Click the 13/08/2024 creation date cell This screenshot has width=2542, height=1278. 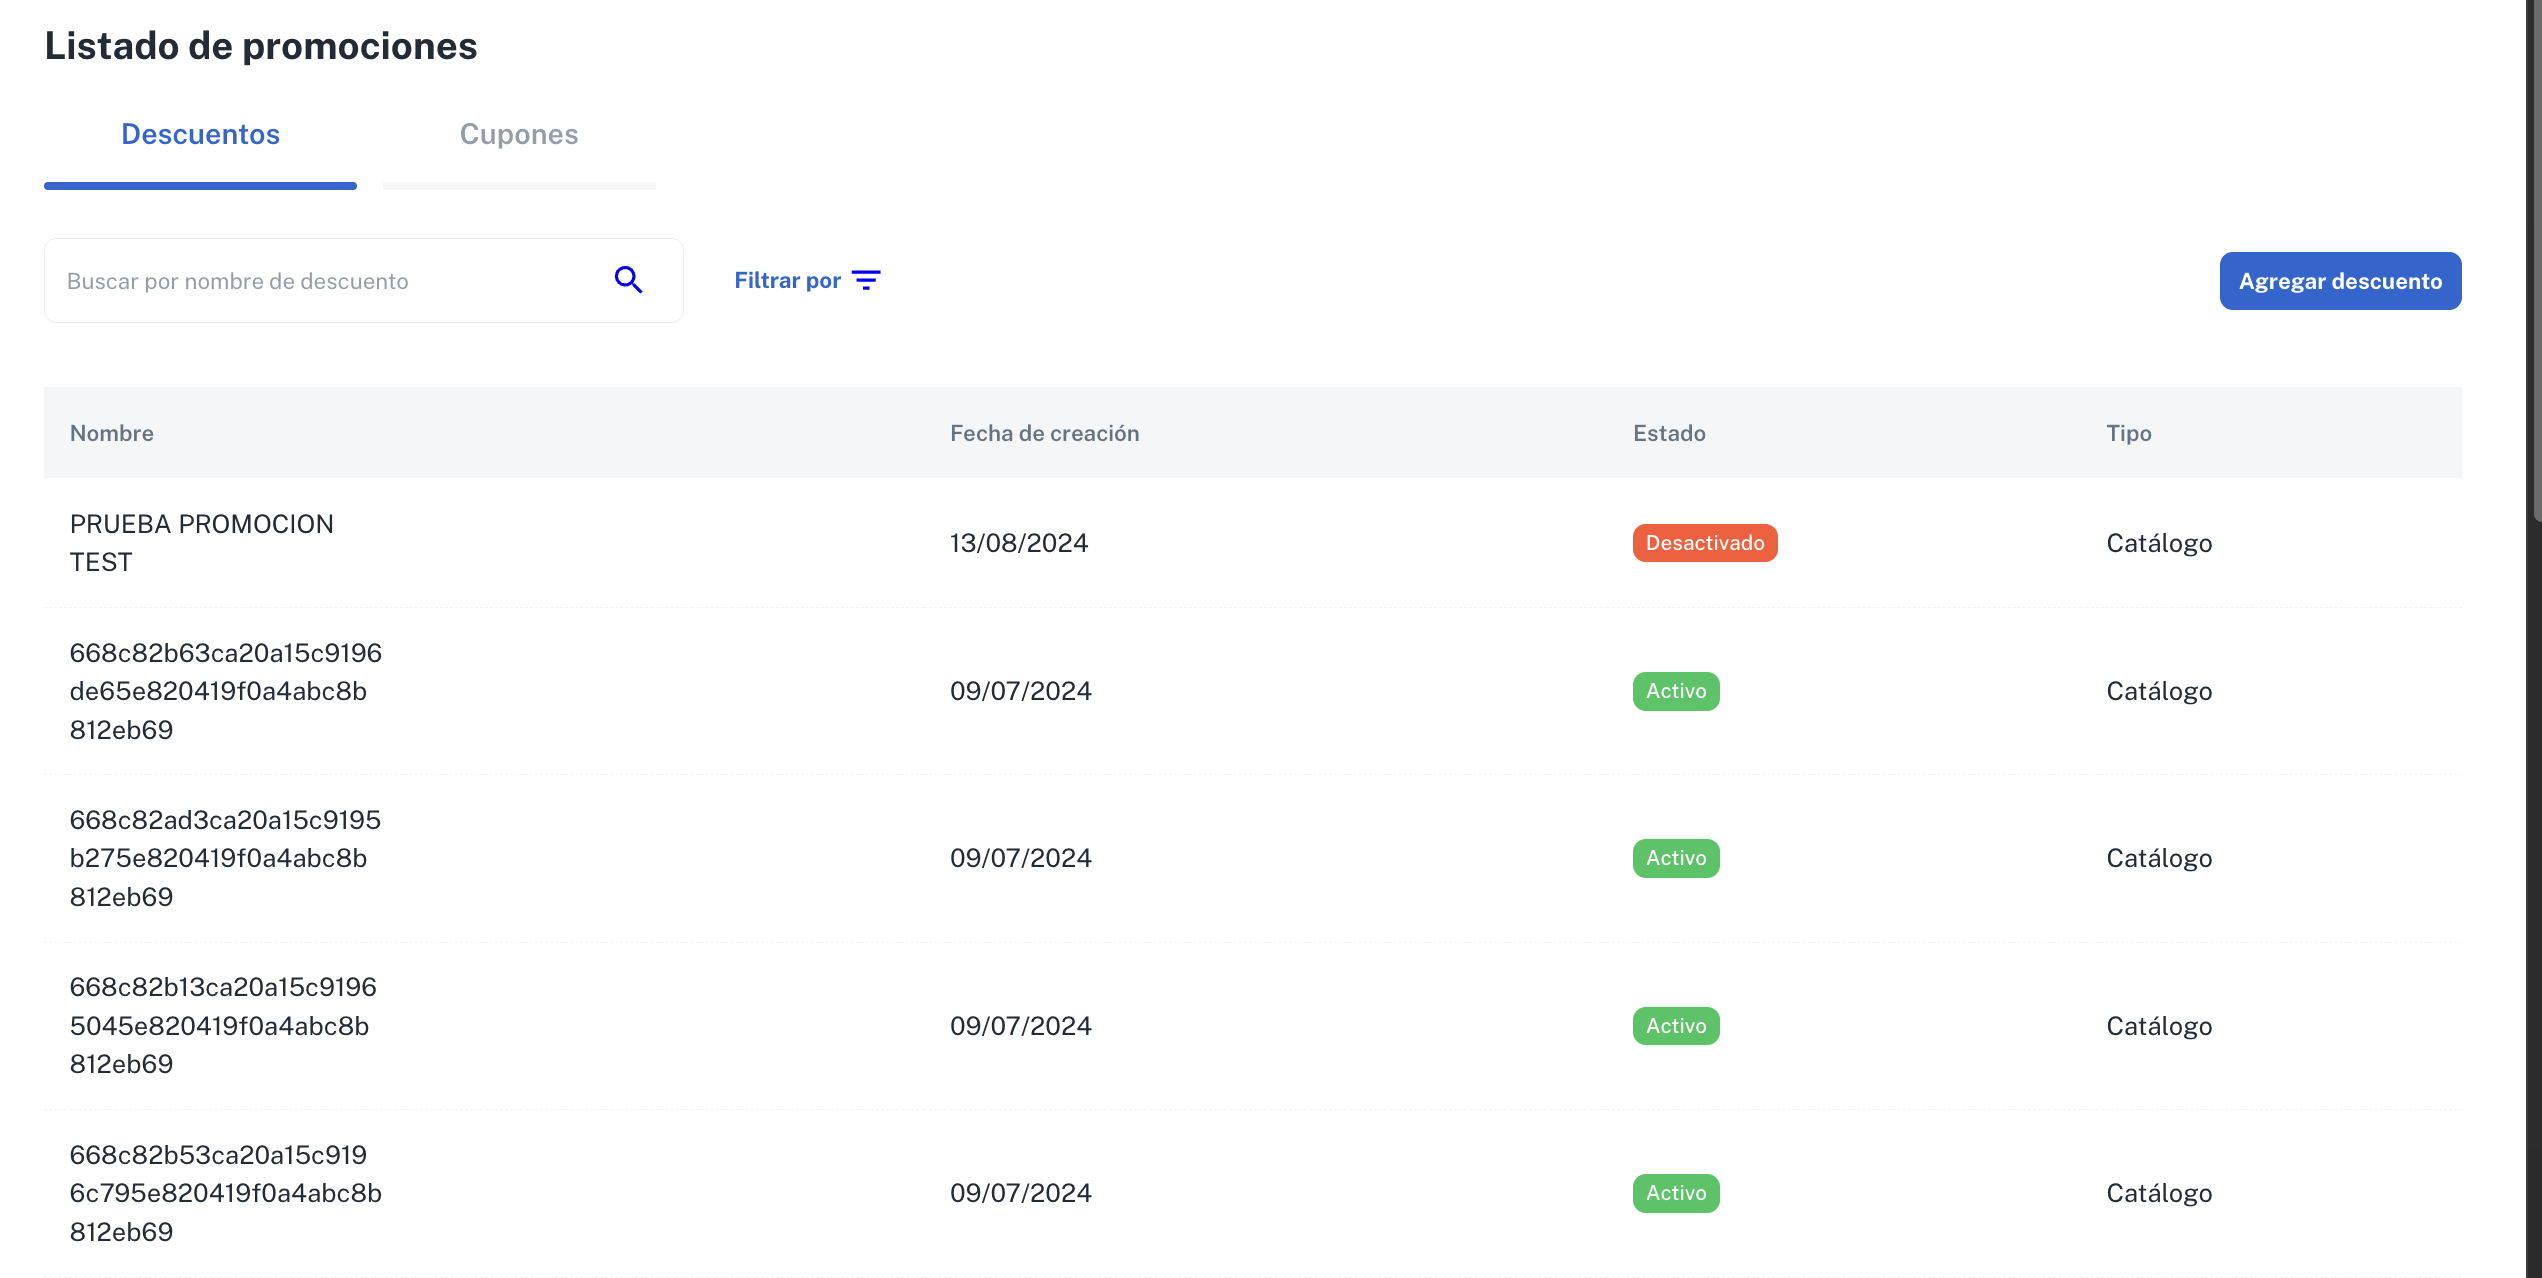[x=1018, y=543]
